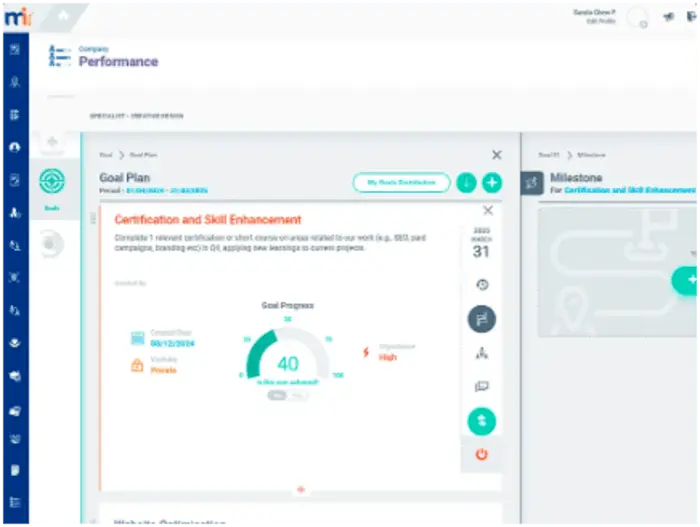Click the mi logo in the corner

(x=18, y=18)
